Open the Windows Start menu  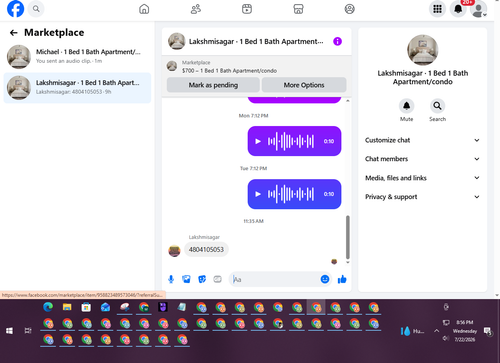click(x=9, y=331)
